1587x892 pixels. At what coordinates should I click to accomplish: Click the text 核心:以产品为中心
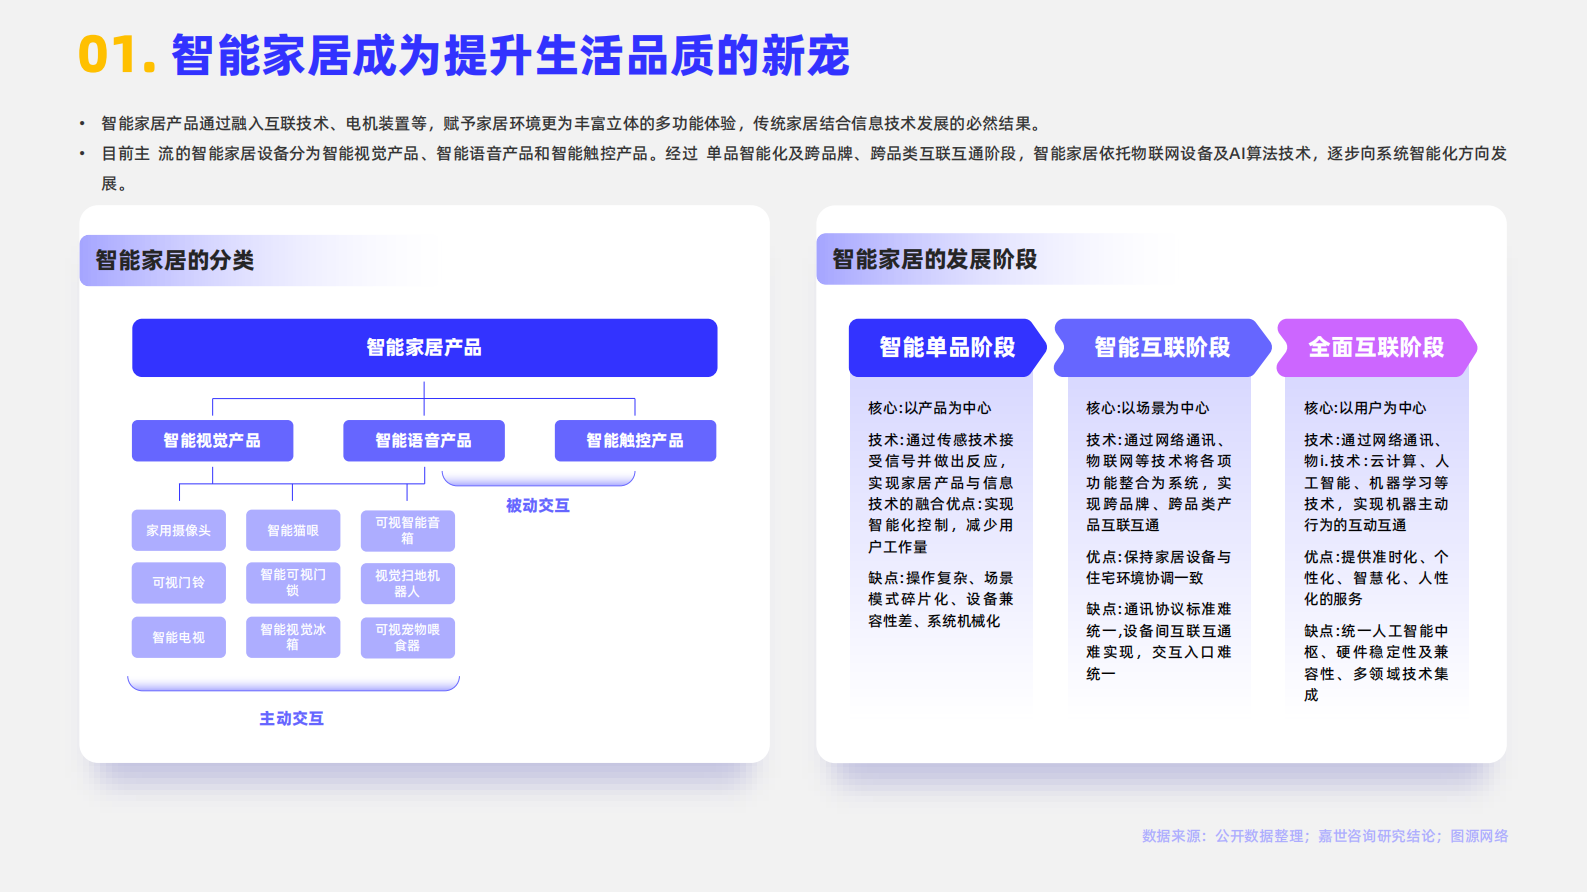930,408
